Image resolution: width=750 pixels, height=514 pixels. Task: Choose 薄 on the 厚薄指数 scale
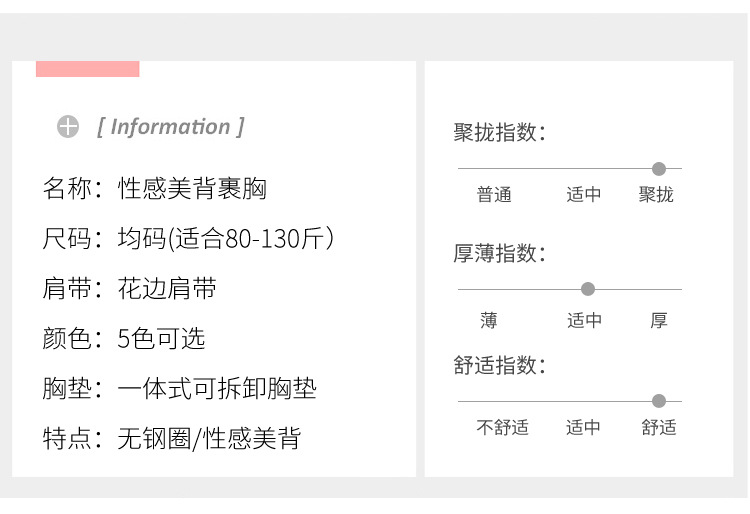(x=488, y=321)
